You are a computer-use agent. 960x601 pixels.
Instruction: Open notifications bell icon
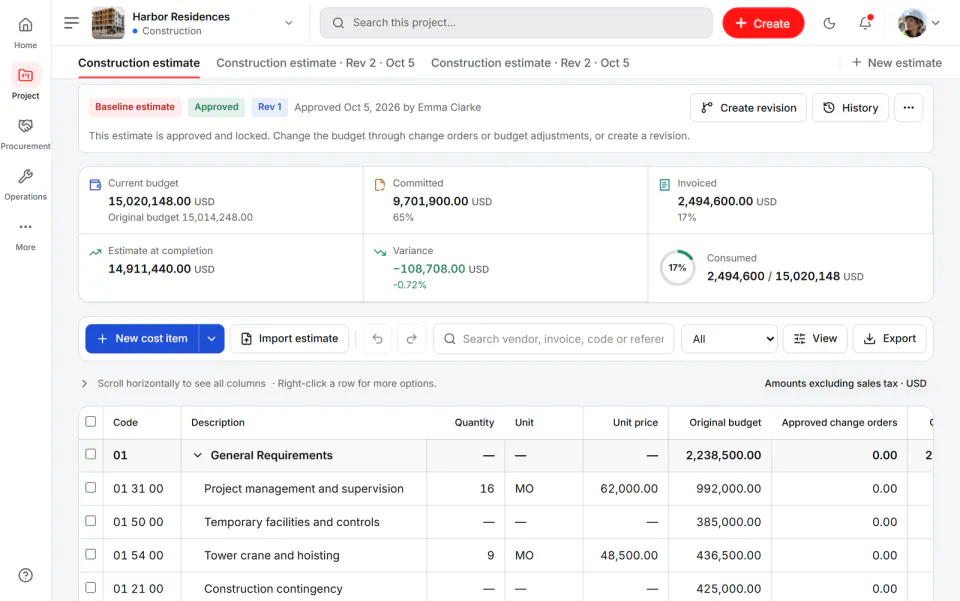tap(864, 23)
